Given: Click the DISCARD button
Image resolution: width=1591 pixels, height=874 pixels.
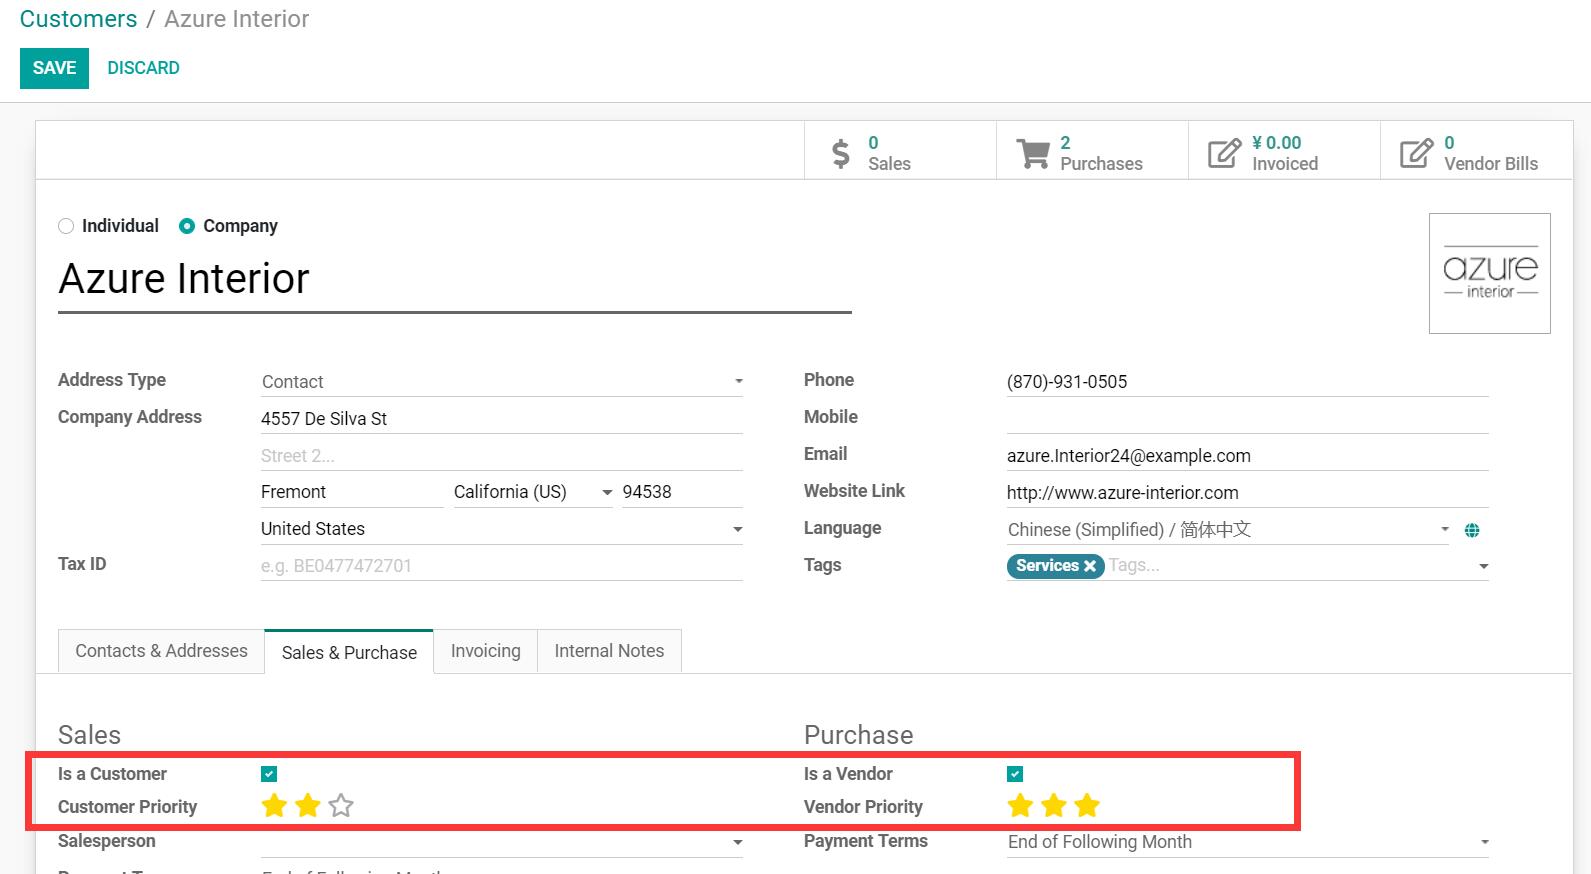Looking at the screenshot, I should pos(143,68).
